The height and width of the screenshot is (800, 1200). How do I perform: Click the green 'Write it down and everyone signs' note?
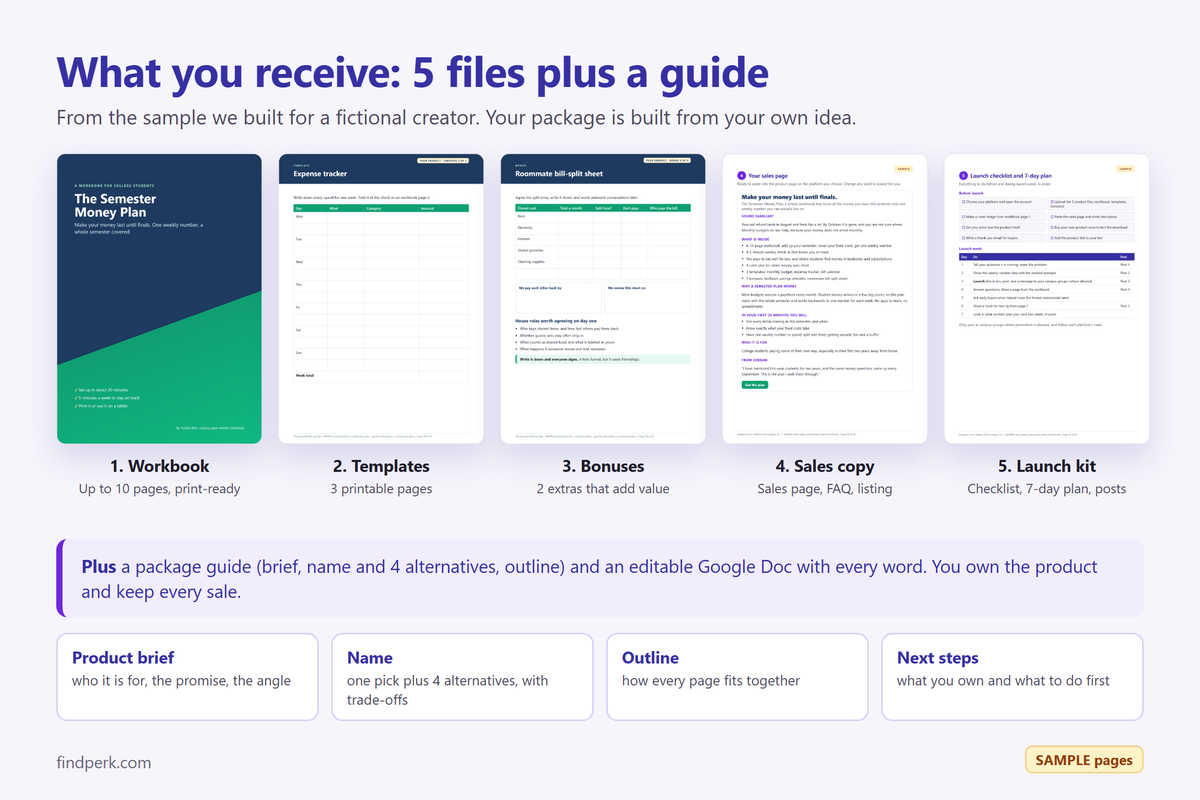603,359
